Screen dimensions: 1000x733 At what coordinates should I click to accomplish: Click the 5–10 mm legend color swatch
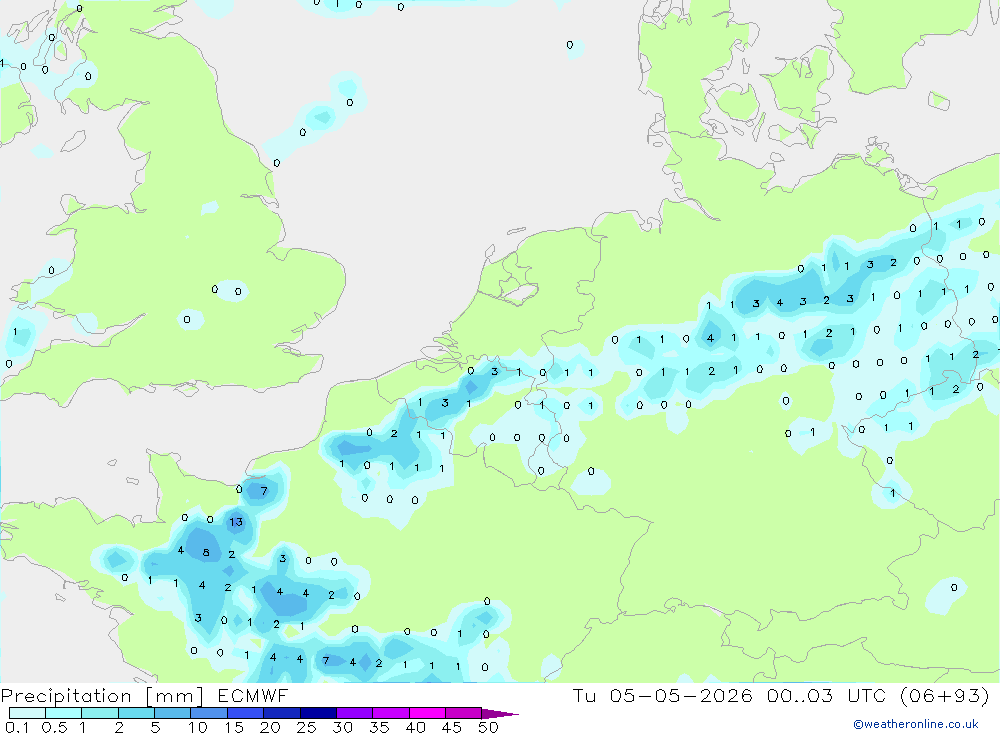point(173,713)
